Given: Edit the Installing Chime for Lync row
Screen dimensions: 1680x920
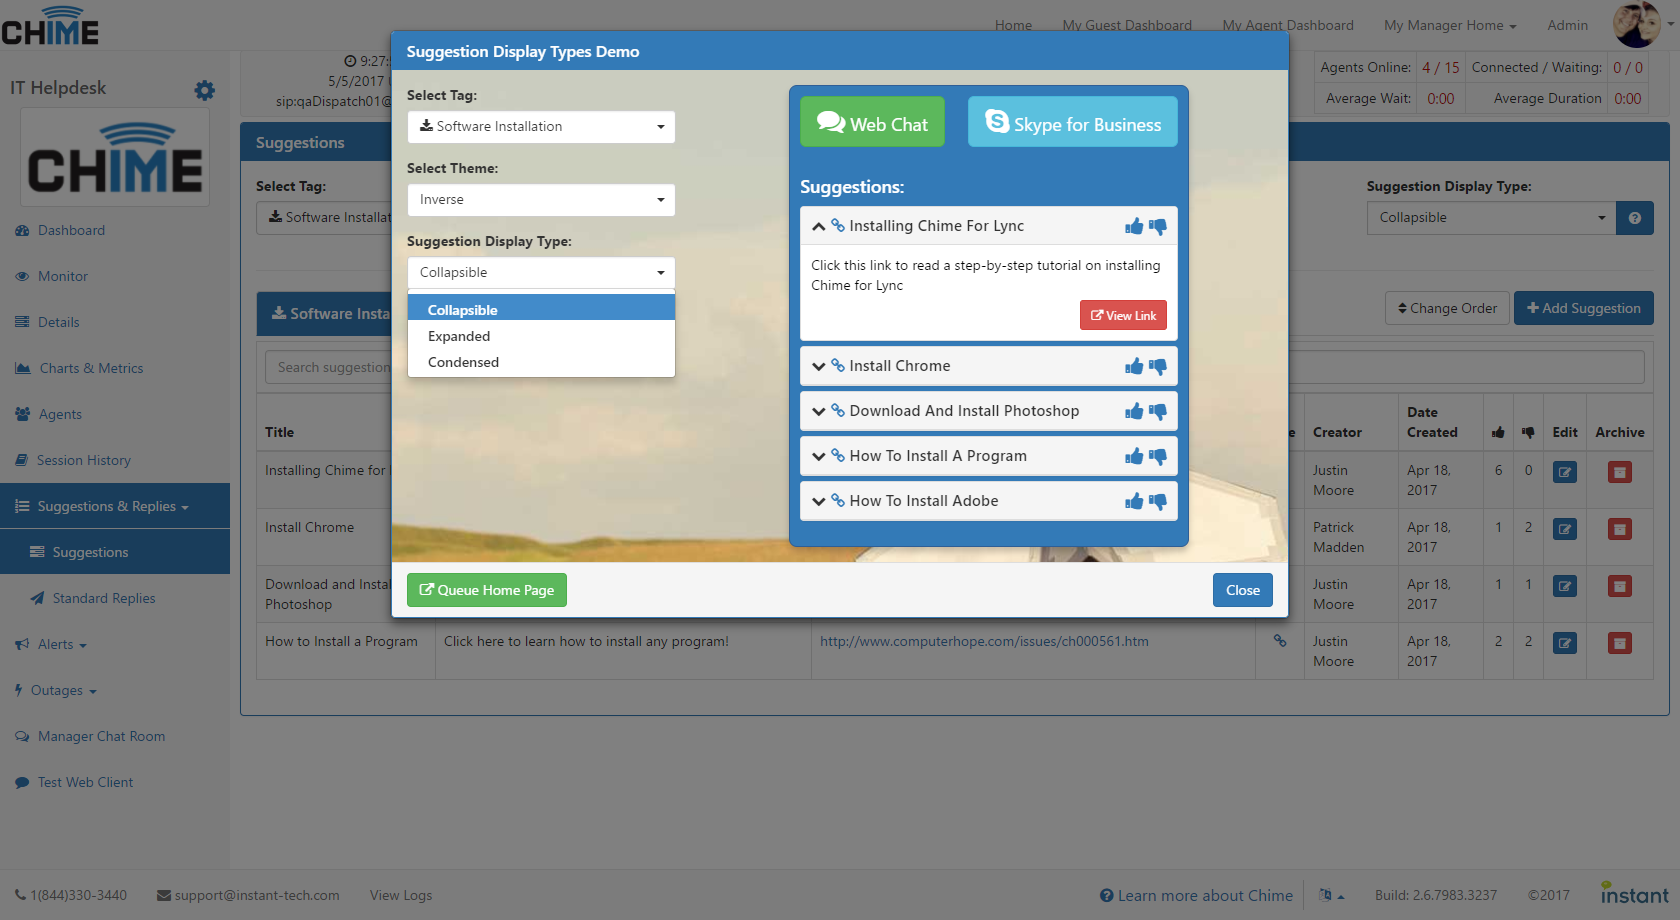Looking at the screenshot, I should pyautogui.click(x=1565, y=472).
